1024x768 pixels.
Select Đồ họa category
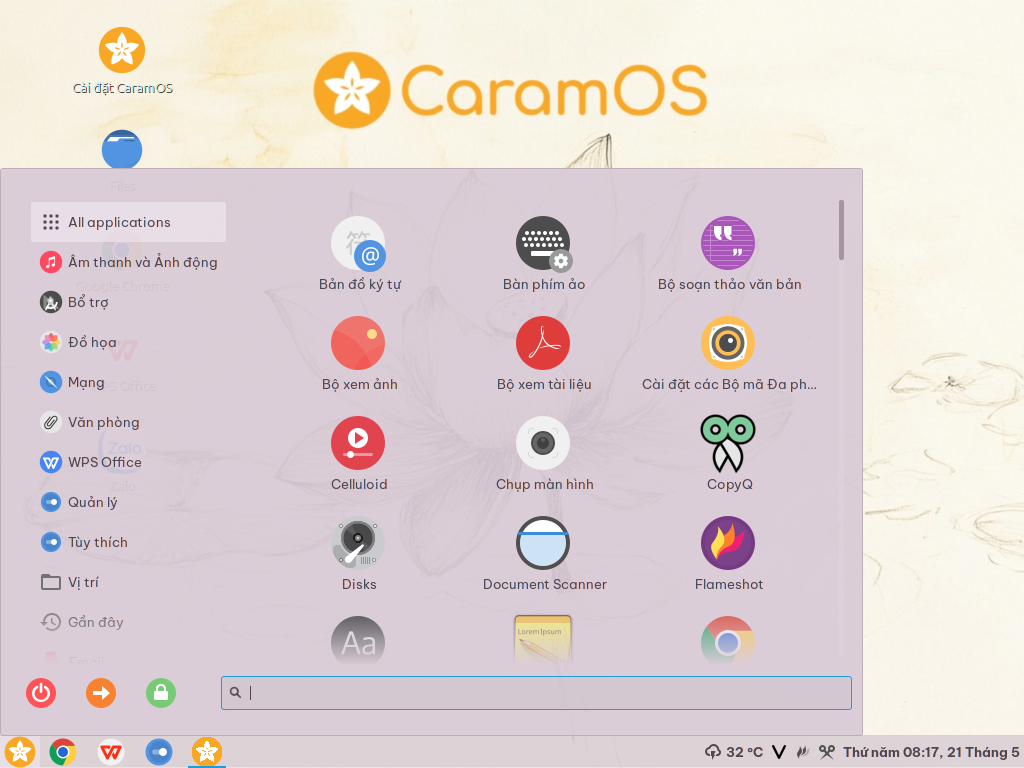pos(128,342)
